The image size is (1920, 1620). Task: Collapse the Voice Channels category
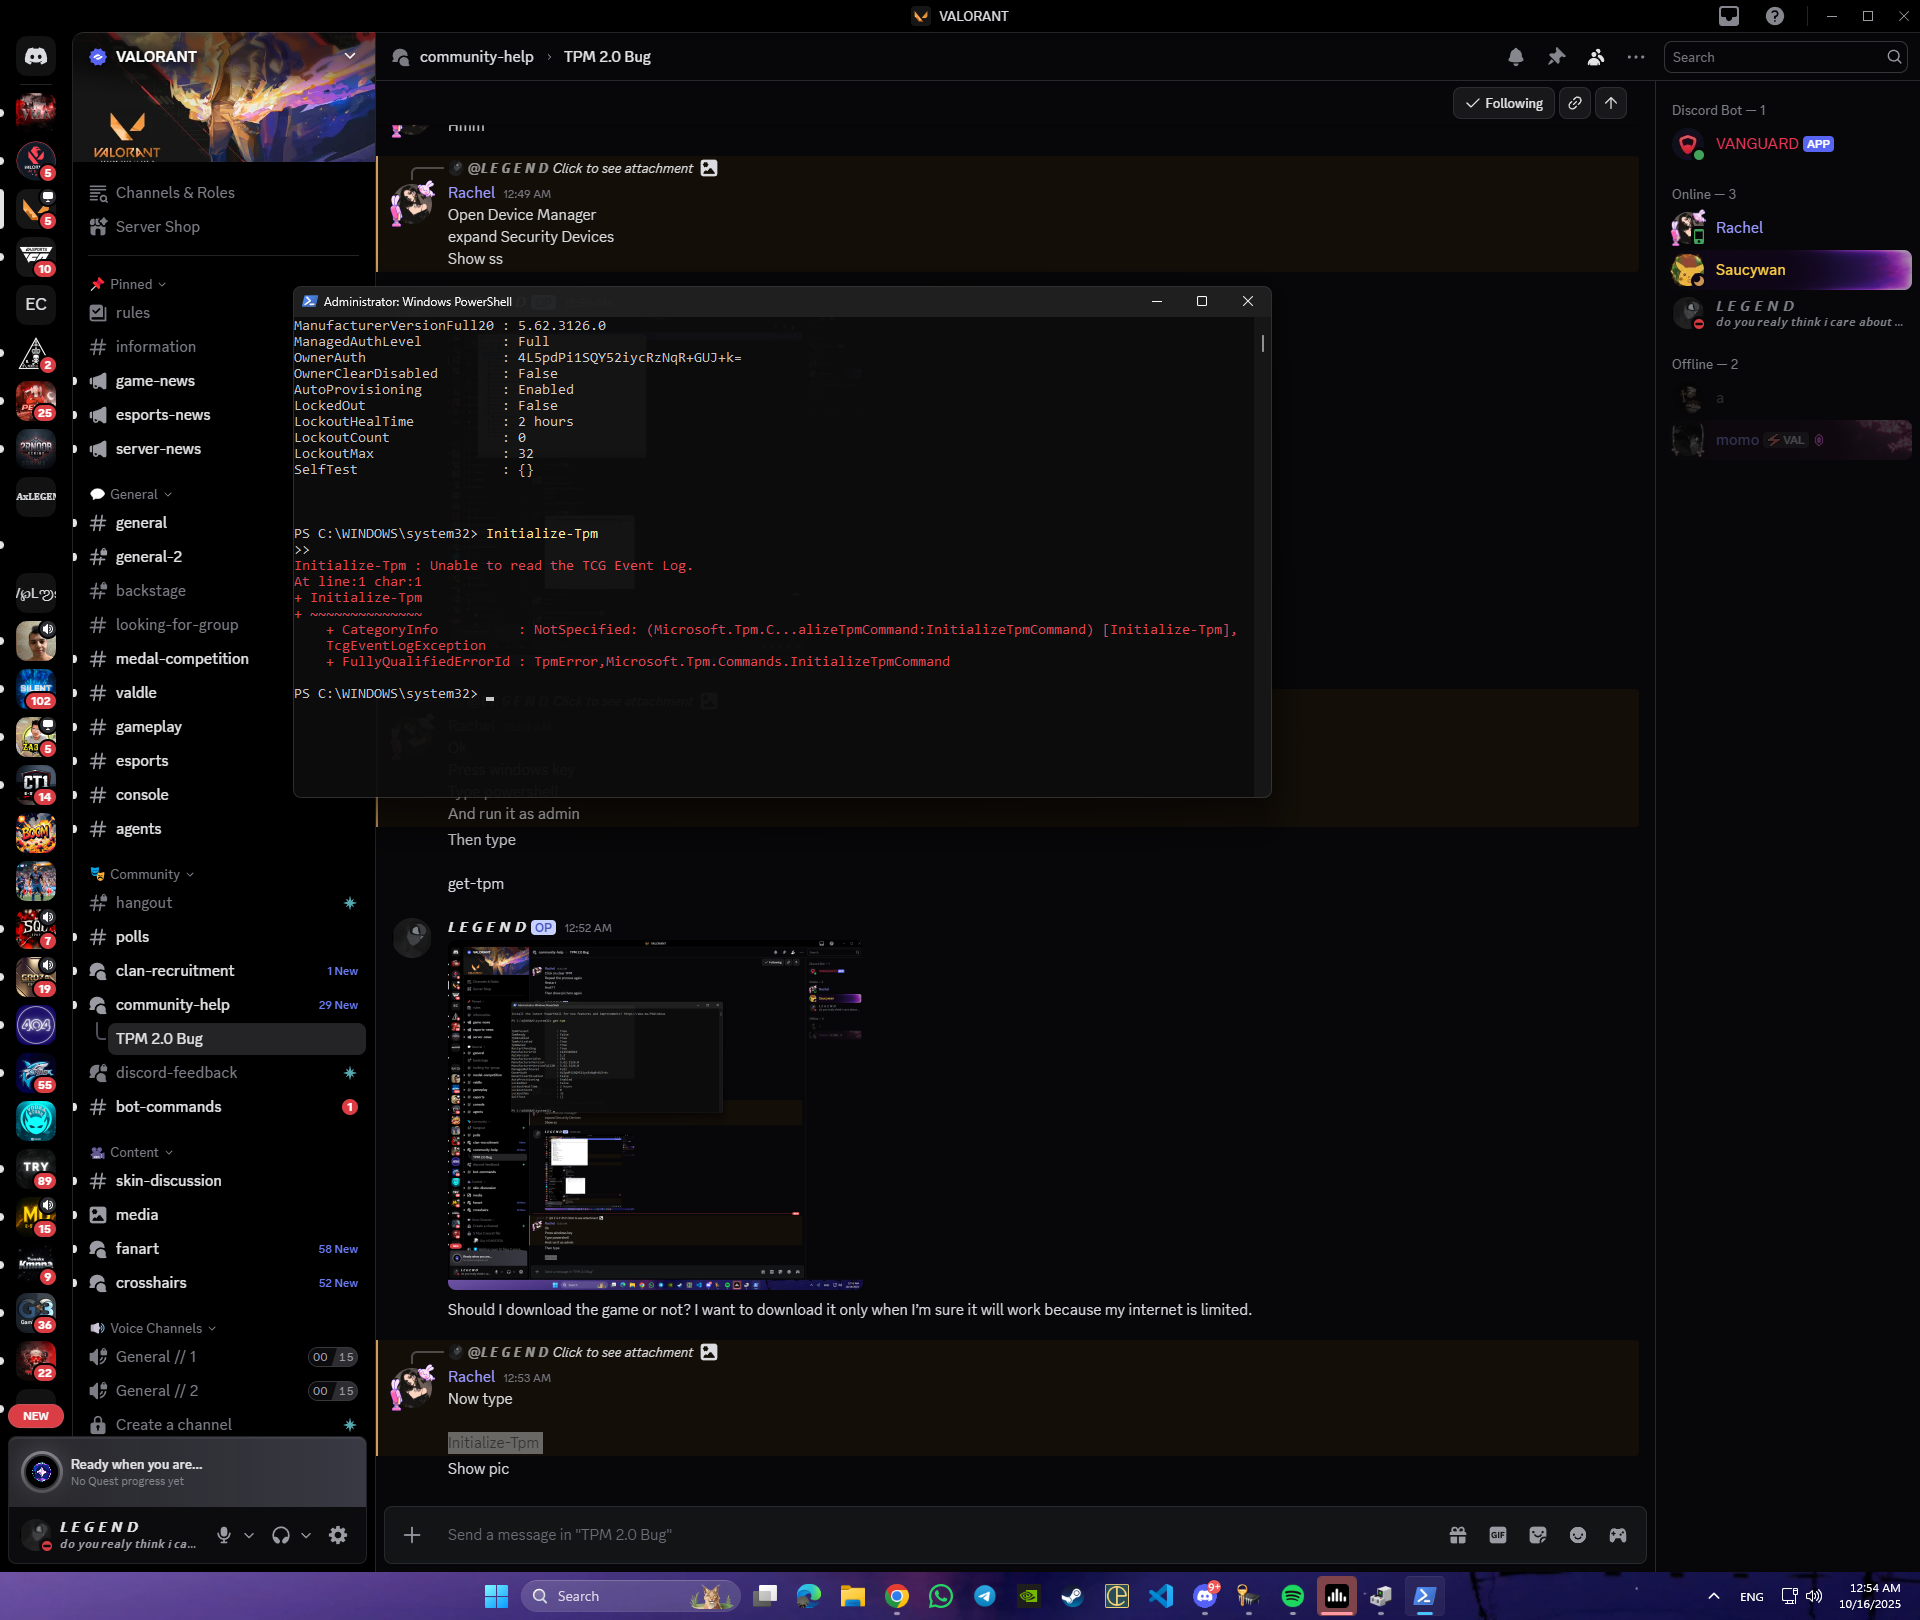(156, 1328)
